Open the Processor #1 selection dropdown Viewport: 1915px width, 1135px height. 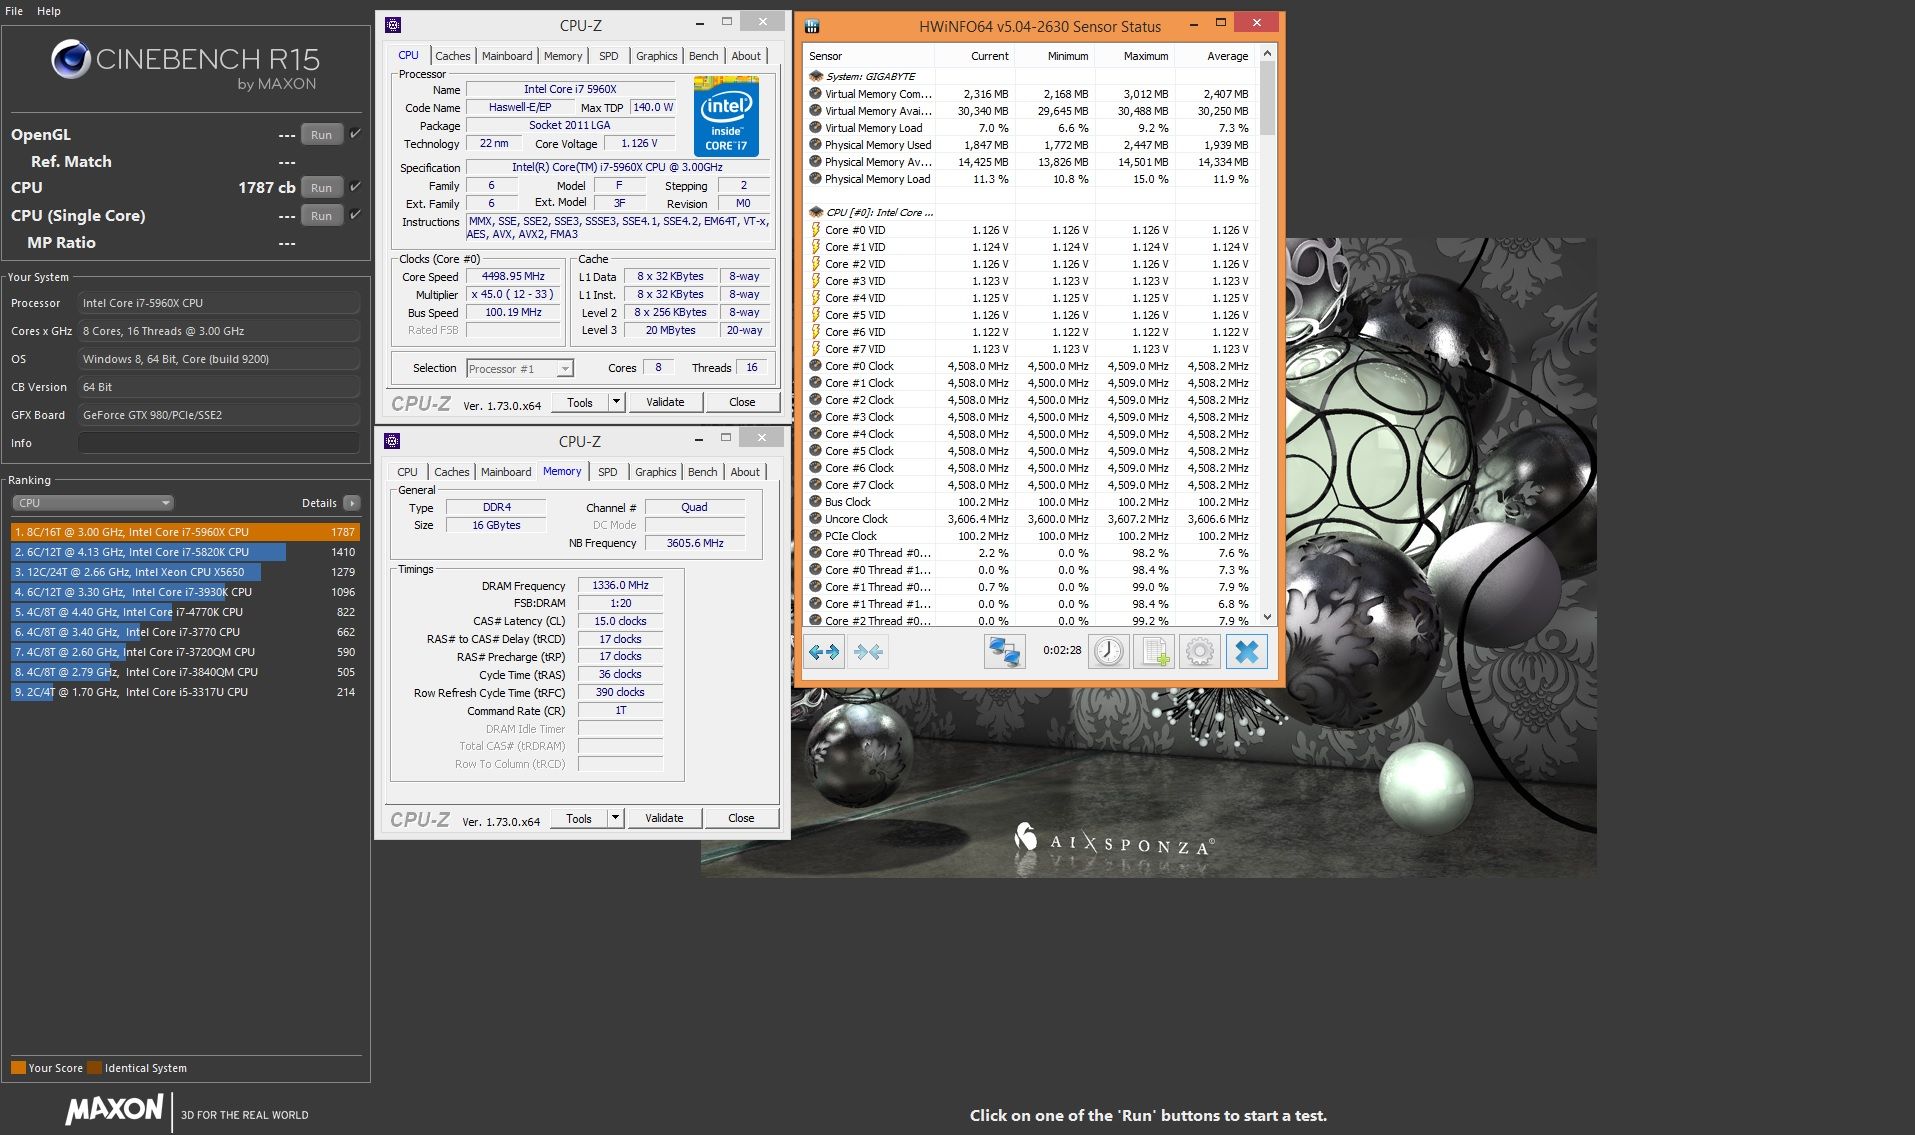coord(520,369)
